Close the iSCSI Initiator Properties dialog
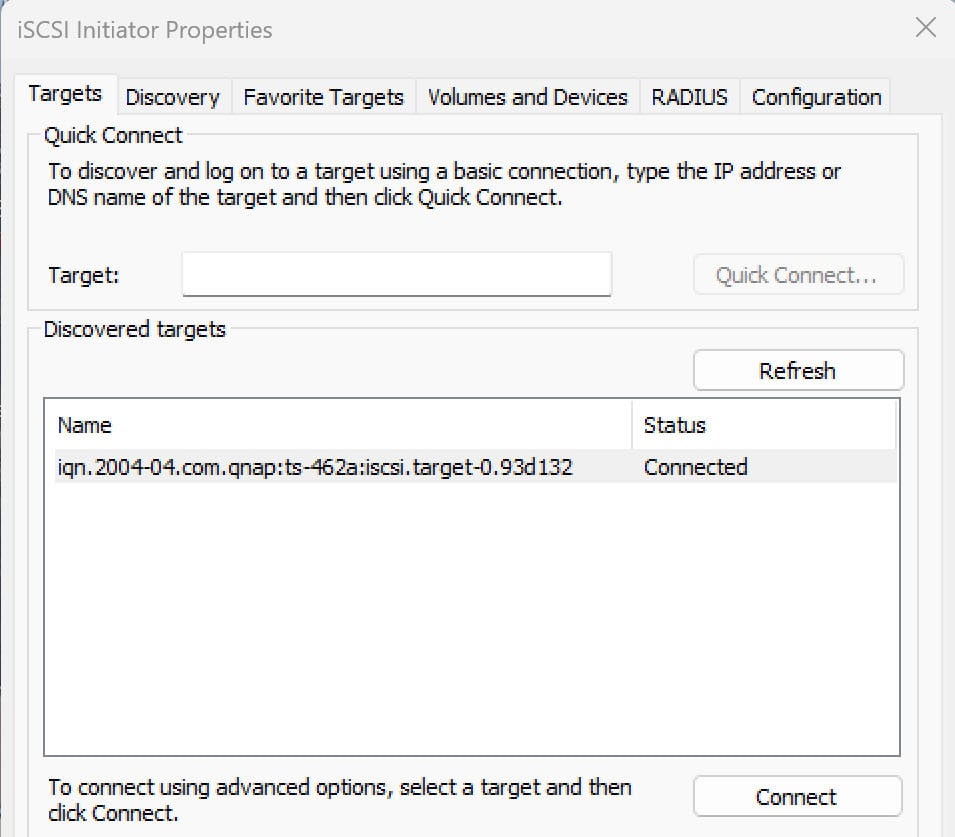The width and height of the screenshot is (955, 837). 924,28
